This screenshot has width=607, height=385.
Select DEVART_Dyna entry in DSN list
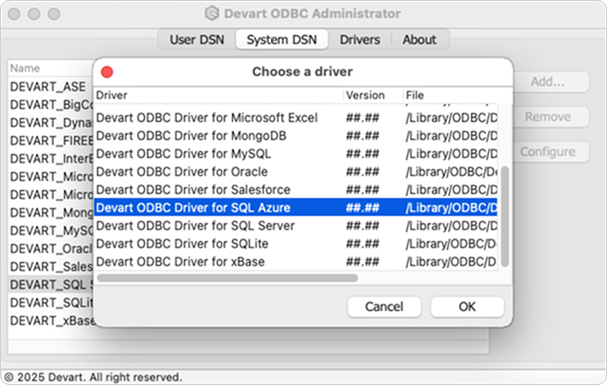tap(51, 123)
